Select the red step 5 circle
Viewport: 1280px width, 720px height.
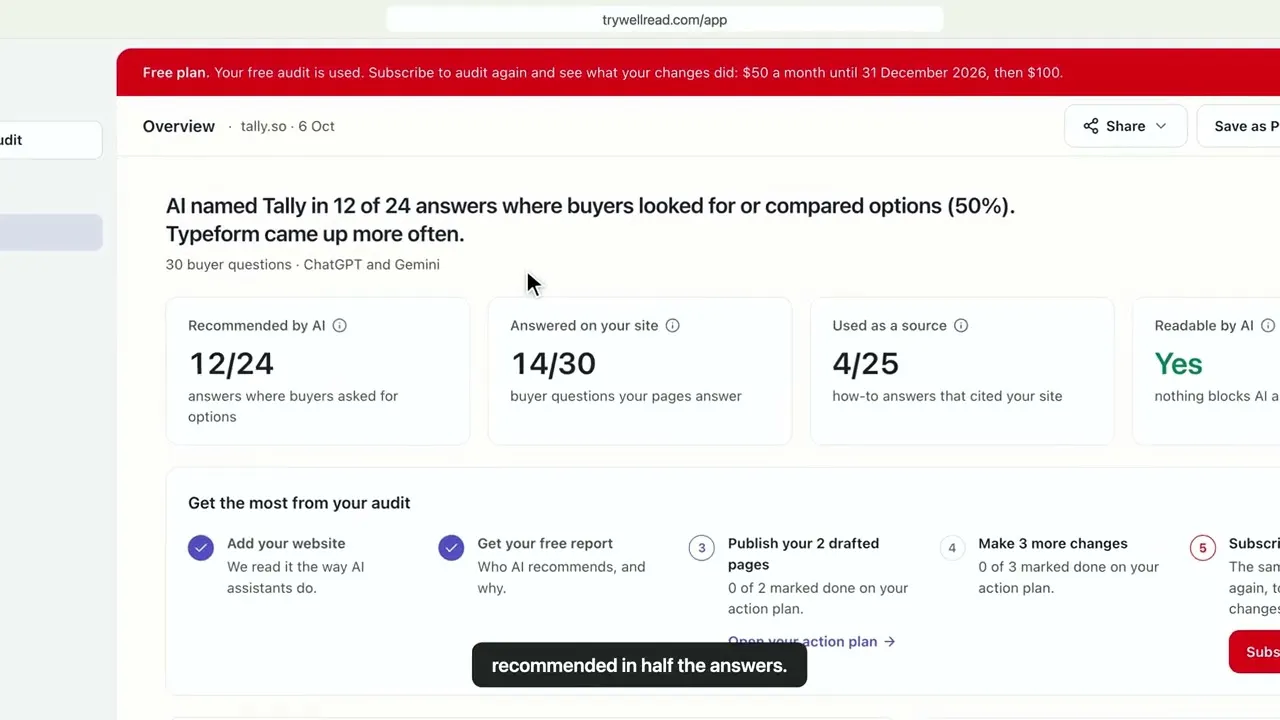pos(1203,548)
